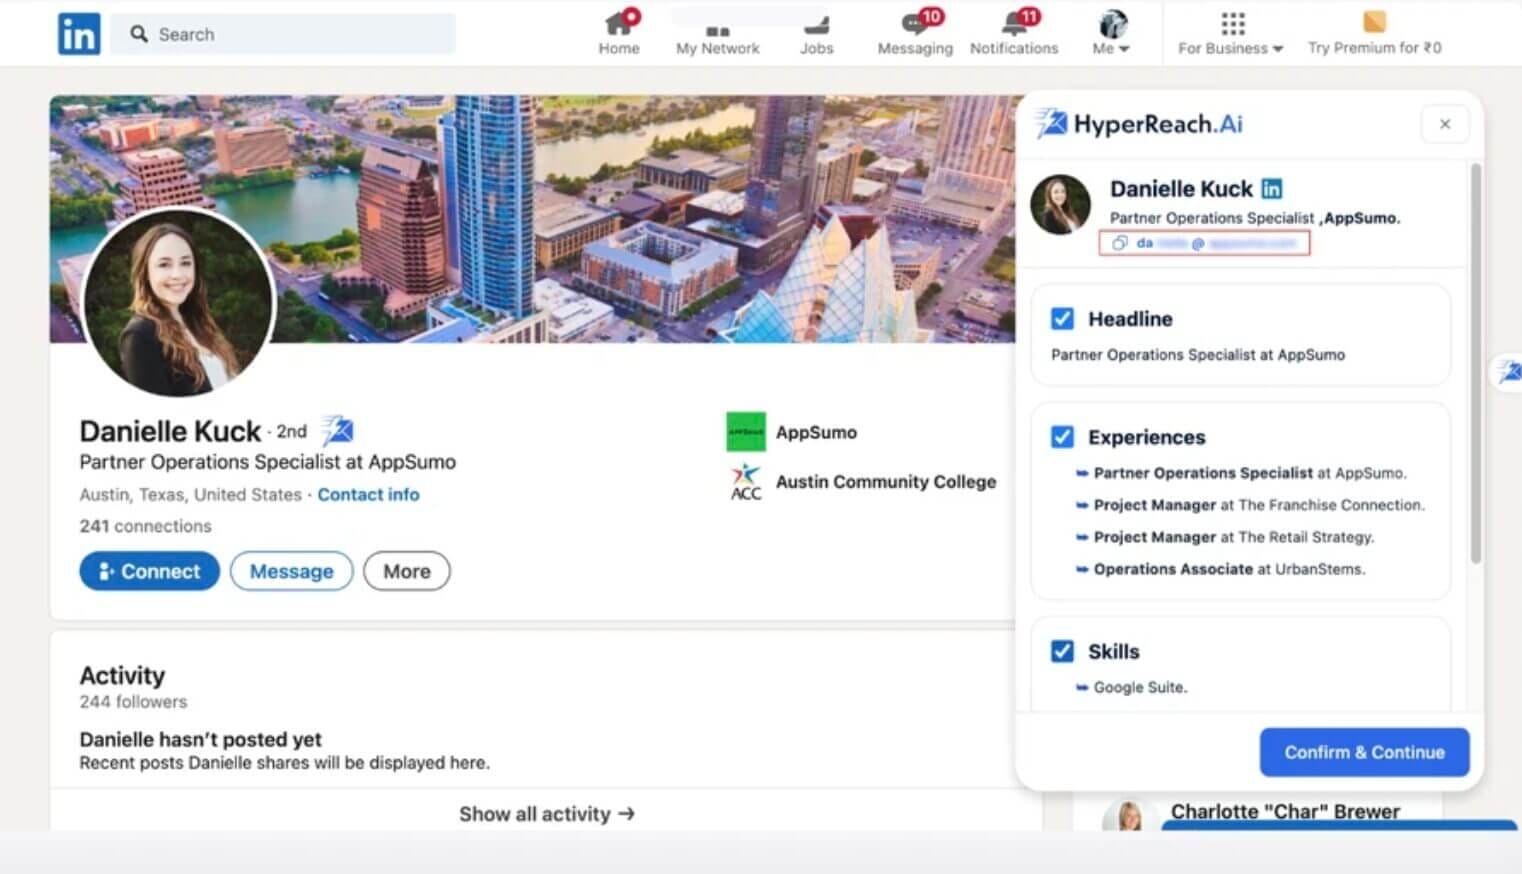Viewport: 1522px width, 874px height.
Task: Click Project Manager at The Franchise Connection
Action: click(x=1258, y=505)
